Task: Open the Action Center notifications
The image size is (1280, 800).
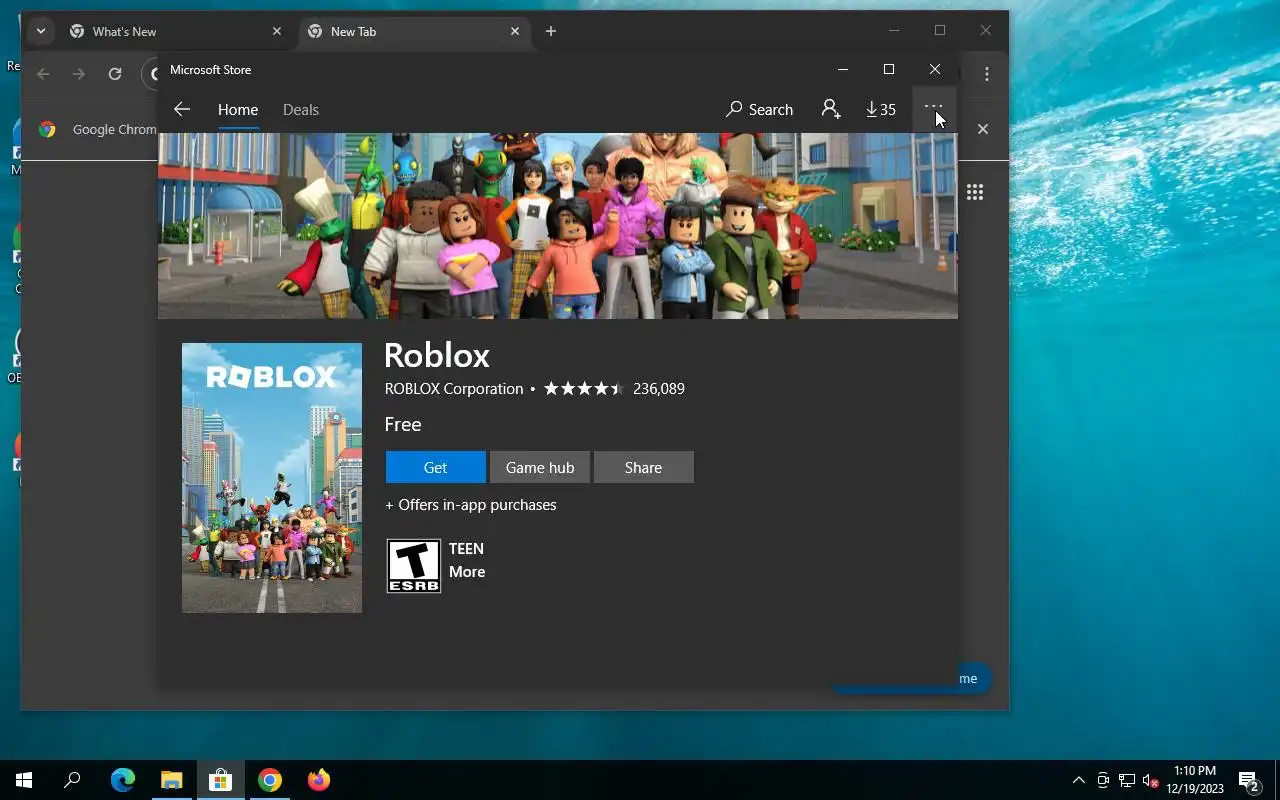Action: 1249,780
